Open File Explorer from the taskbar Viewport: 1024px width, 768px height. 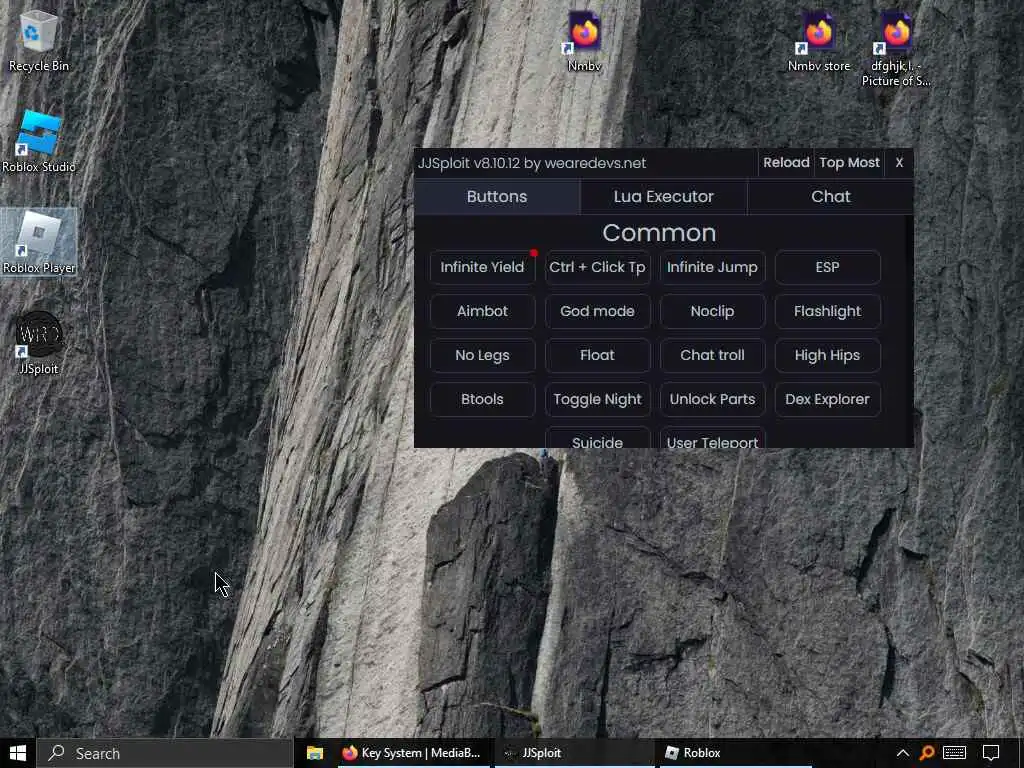pos(315,753)
